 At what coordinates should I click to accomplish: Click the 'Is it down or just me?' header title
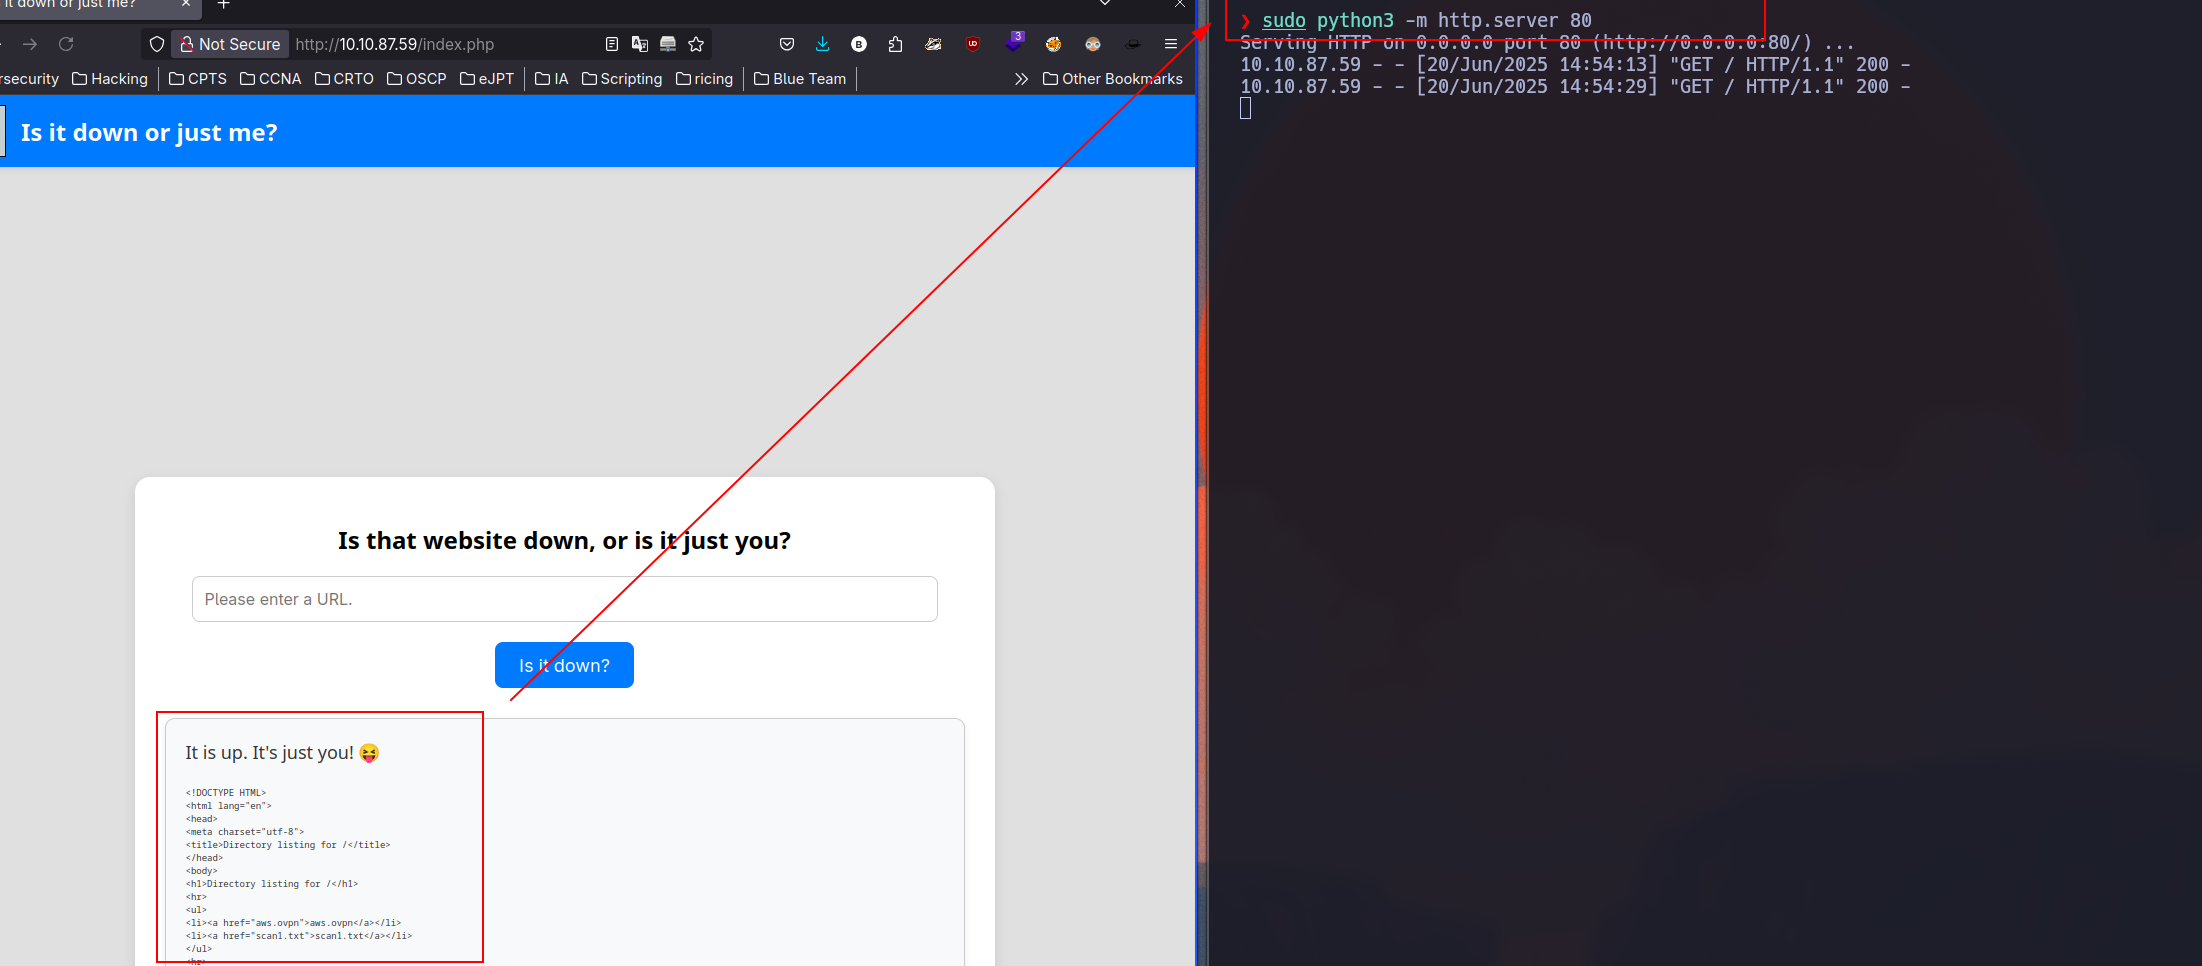(x=149, y=133)
